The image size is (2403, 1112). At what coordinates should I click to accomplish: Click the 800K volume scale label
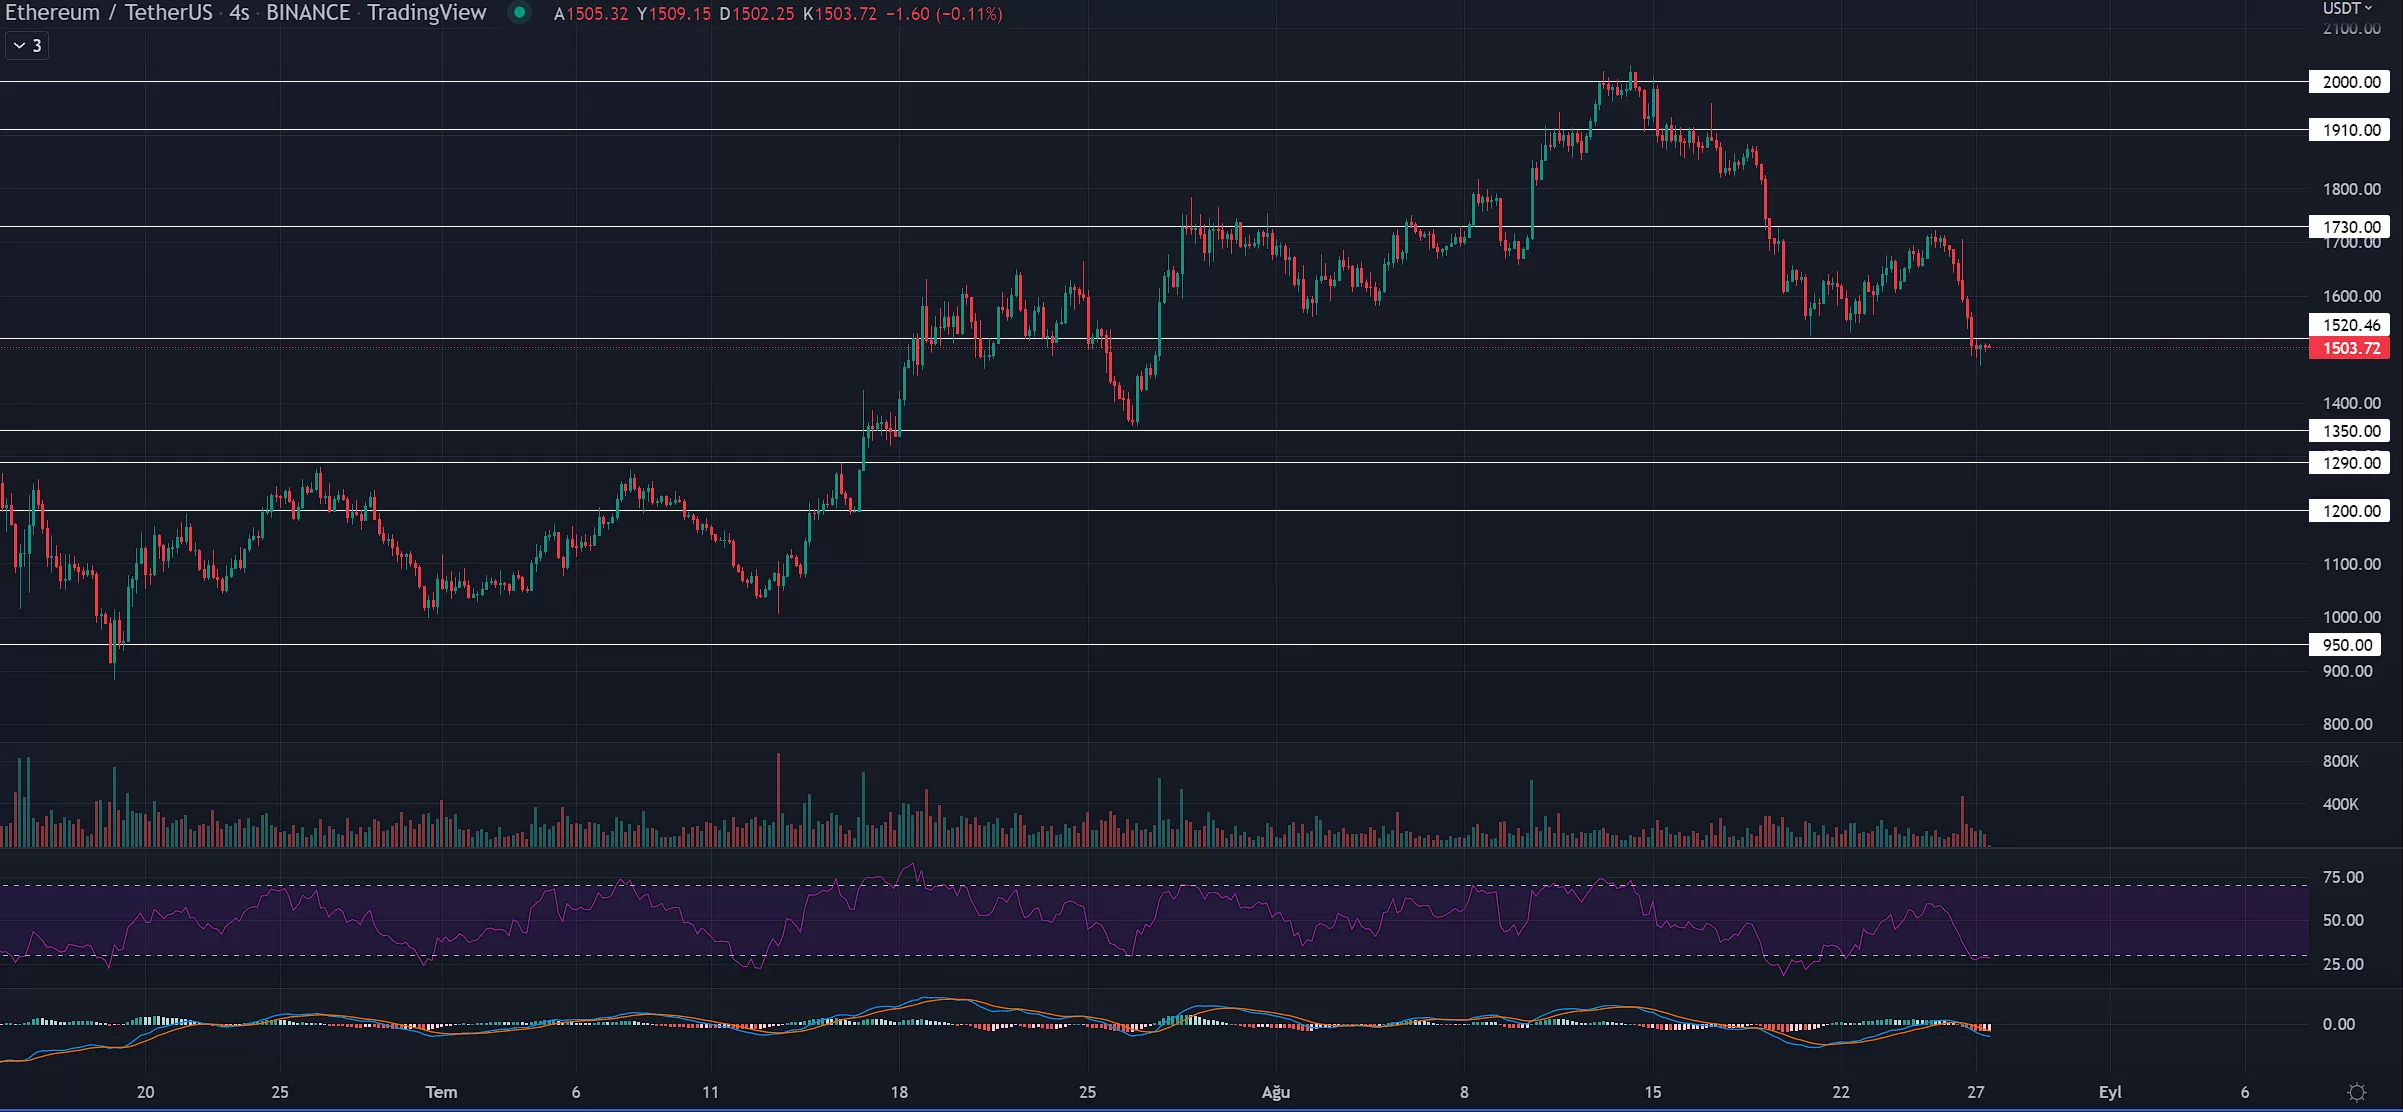click(x=2340, y=762)
